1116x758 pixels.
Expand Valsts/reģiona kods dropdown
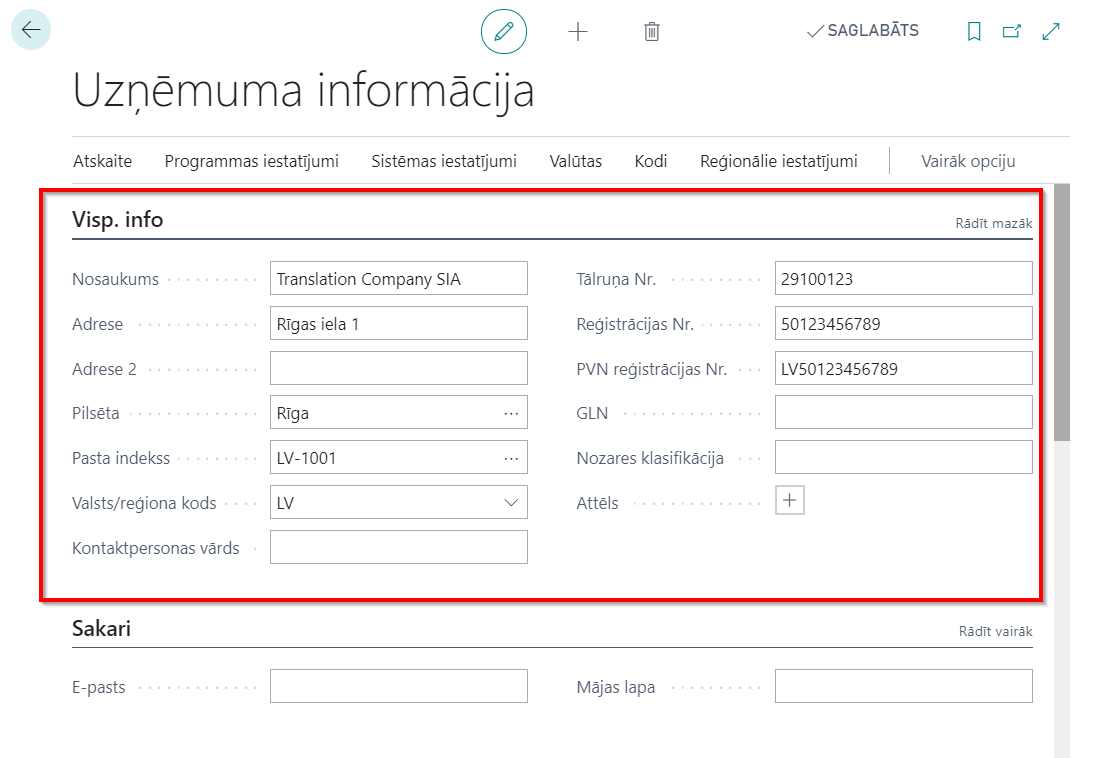coord(511,502)
